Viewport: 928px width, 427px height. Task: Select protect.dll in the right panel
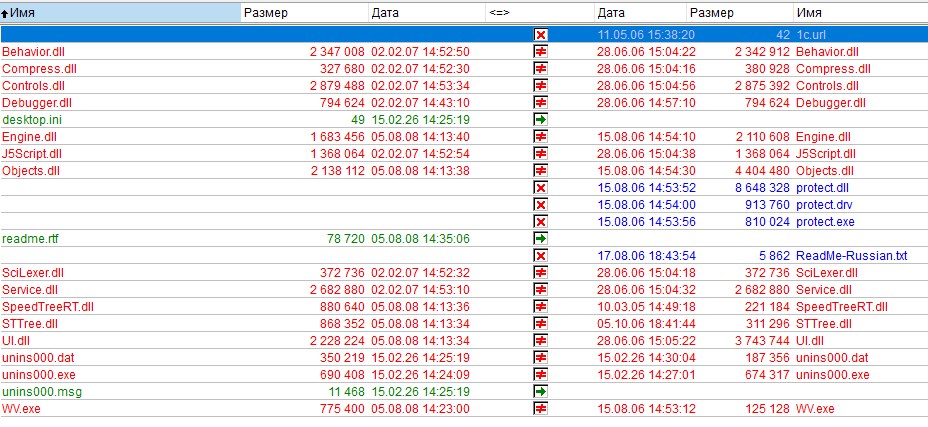click(823, 188)
